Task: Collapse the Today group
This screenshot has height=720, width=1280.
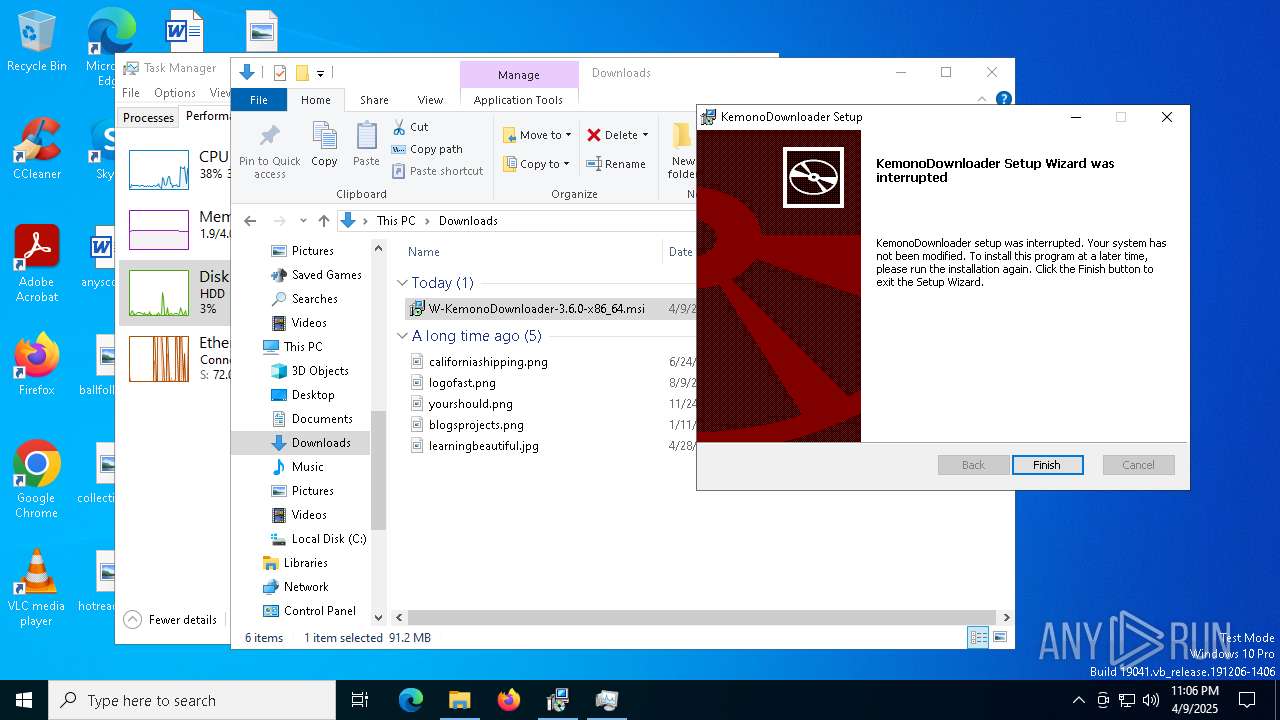Action: click(403, 283)
